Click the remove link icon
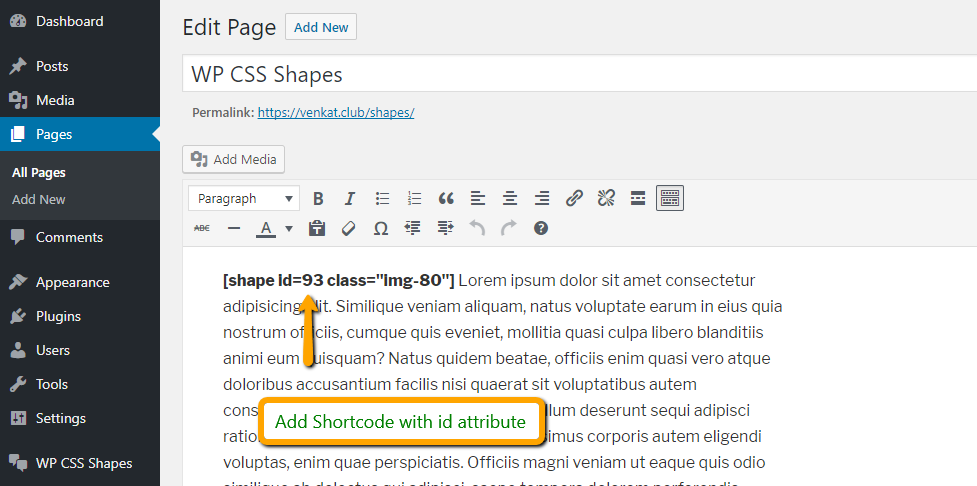977x486 pixels. click(606, 199)
